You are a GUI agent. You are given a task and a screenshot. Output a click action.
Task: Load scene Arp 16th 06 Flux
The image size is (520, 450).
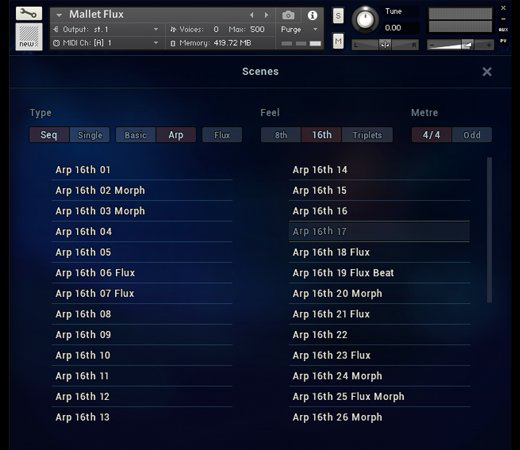tap(142, 273)
